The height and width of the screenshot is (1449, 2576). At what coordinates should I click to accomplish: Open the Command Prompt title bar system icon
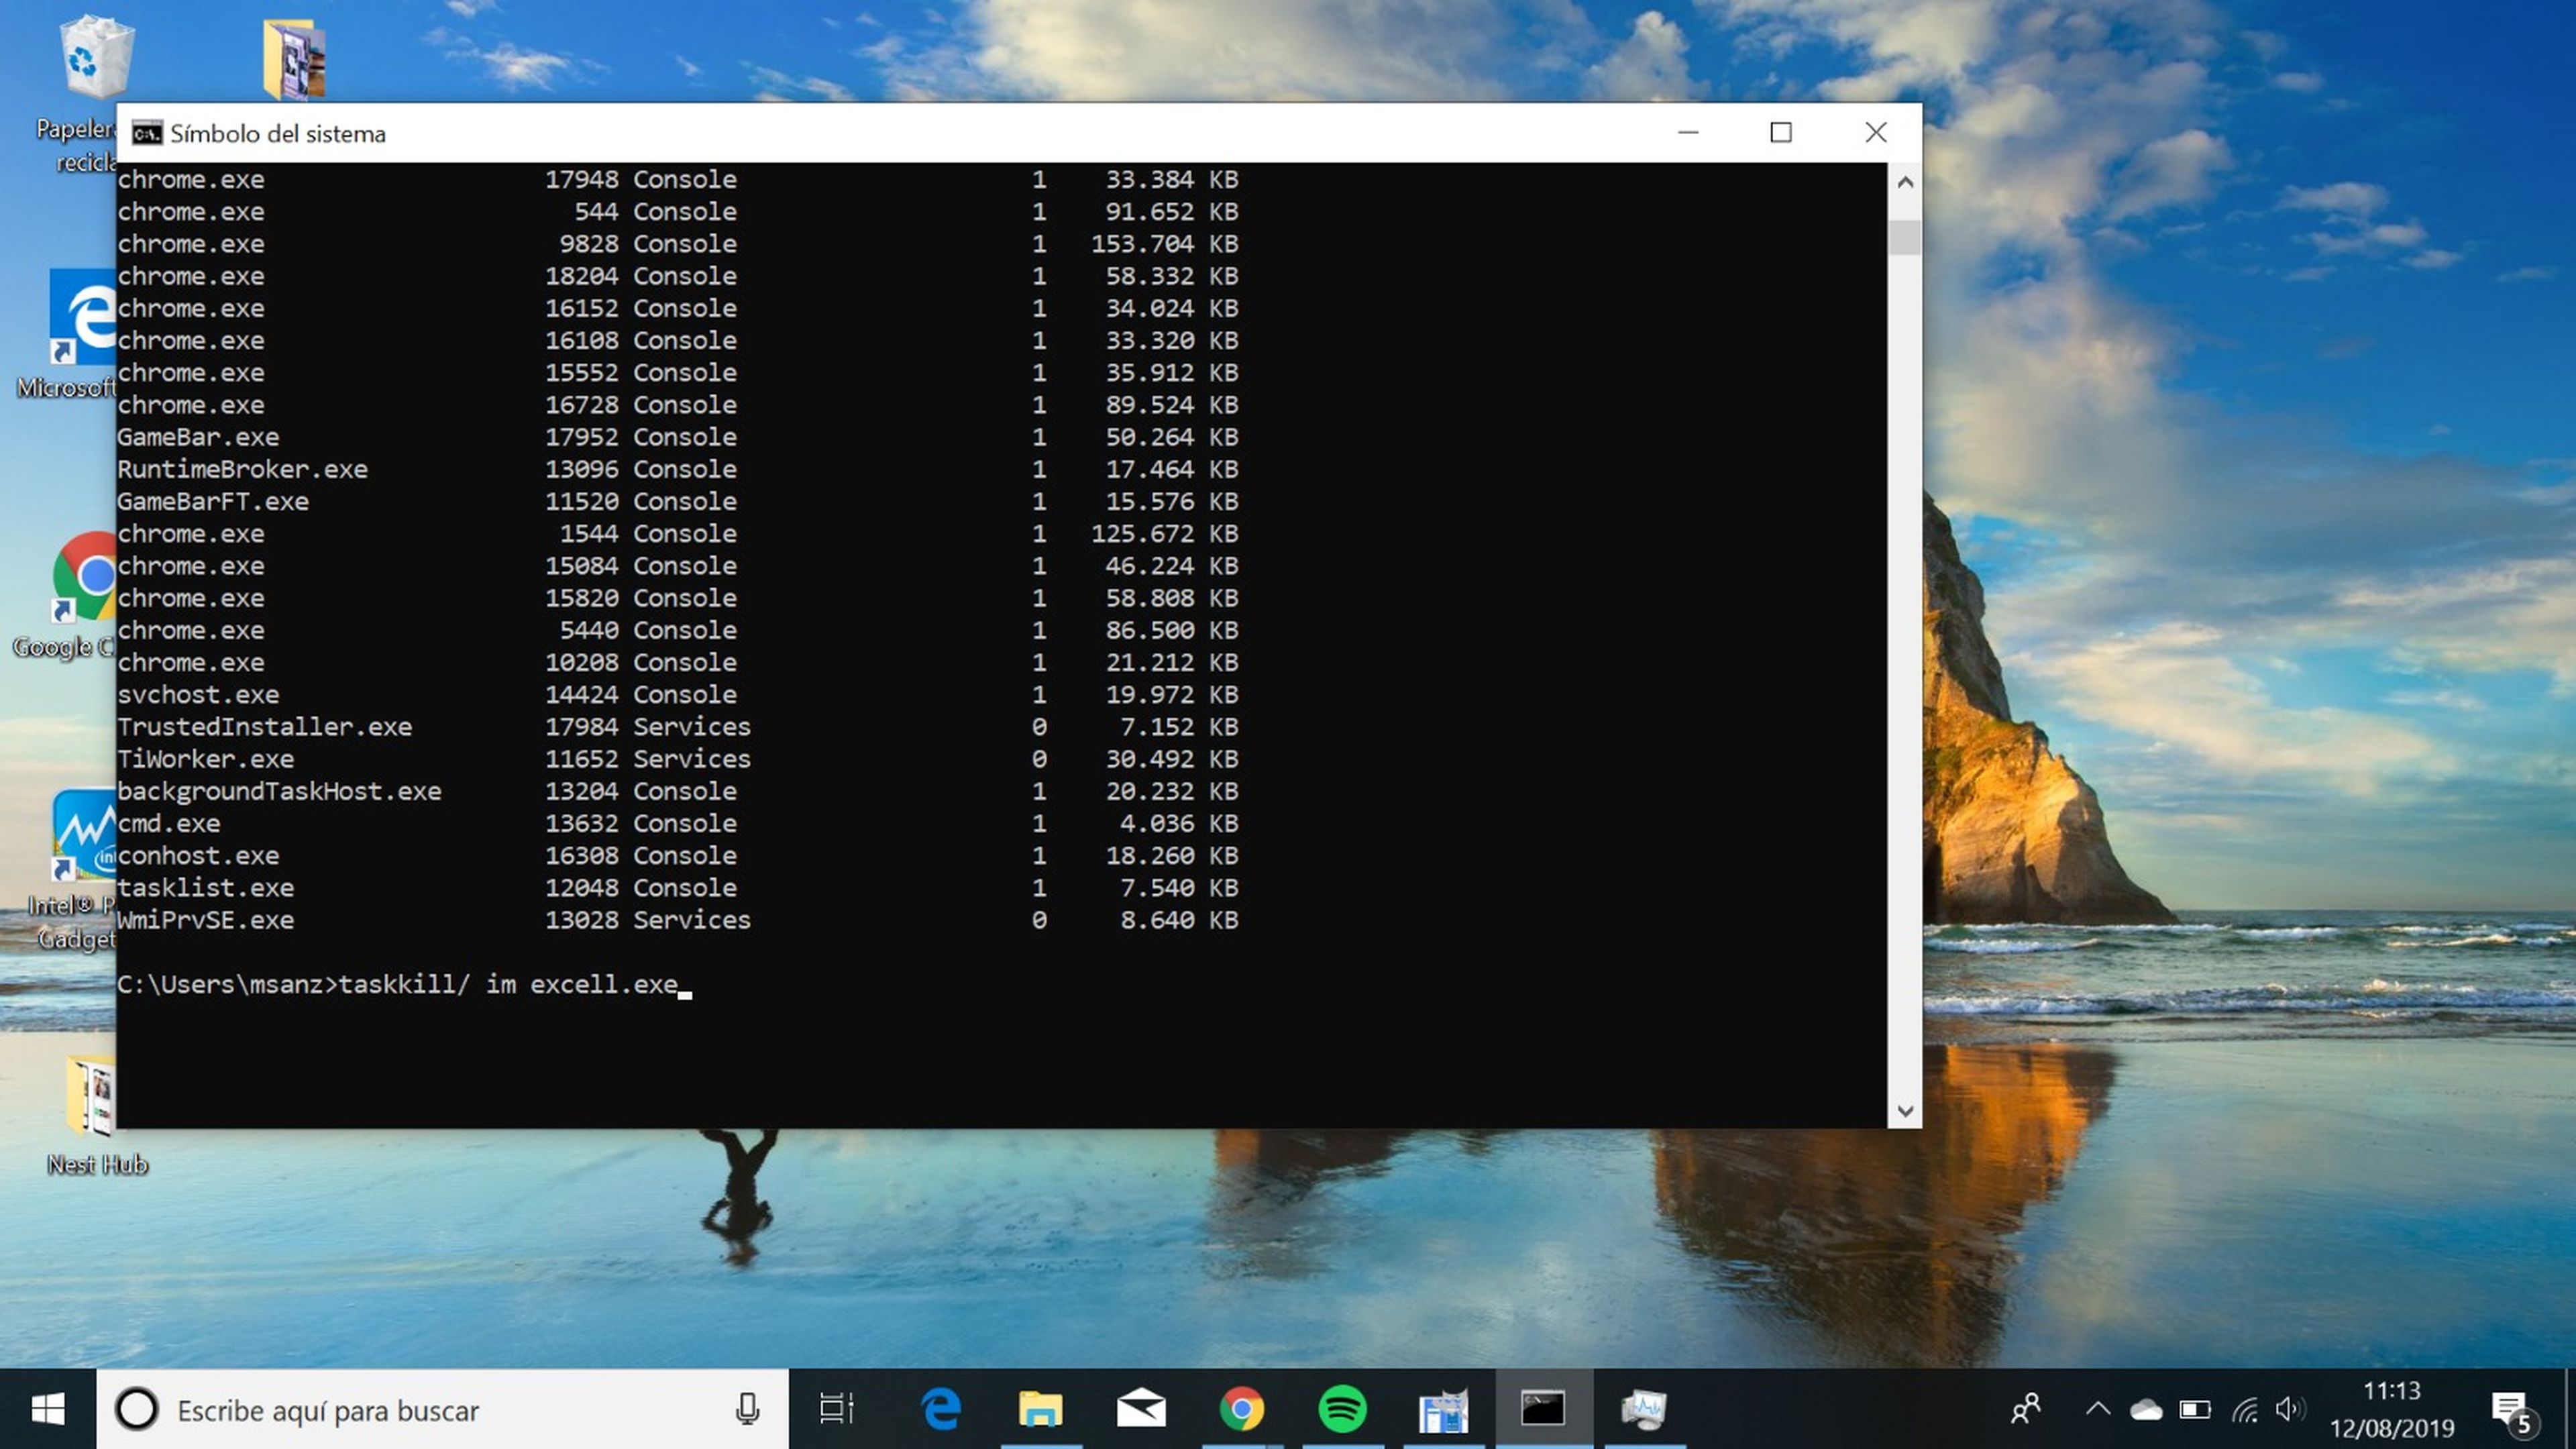pyautogui.click(x=147, y=133)
